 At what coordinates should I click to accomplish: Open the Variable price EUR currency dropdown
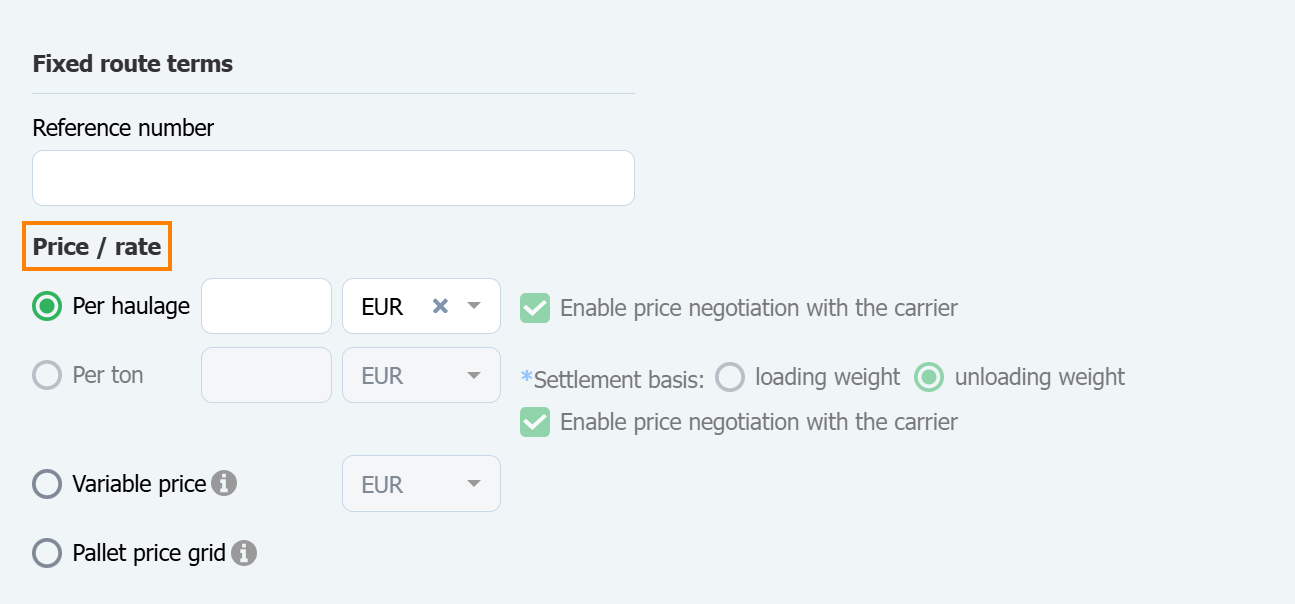click(x=421, y=484)
